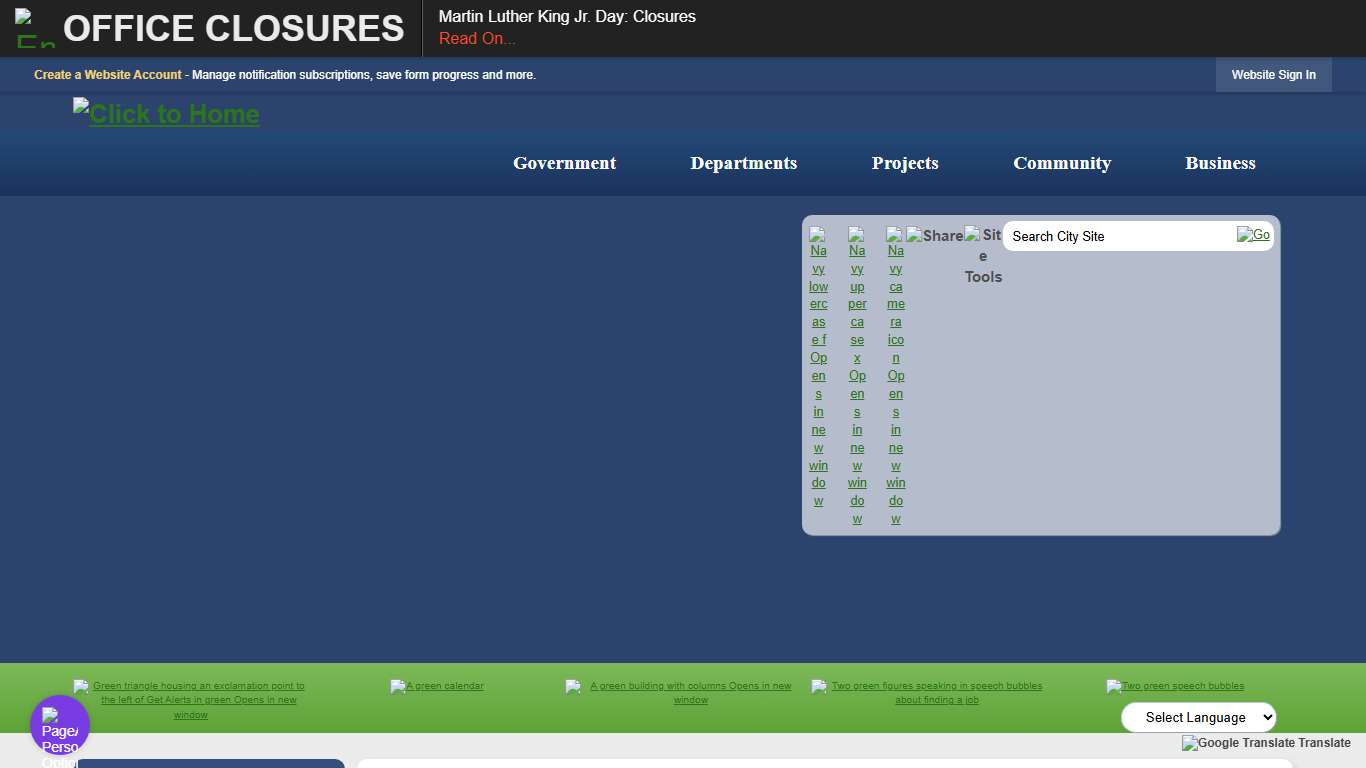The image size is (1366, 768).
Task: Click the two green speech bubbles icon
Action: coord(1175,686)
